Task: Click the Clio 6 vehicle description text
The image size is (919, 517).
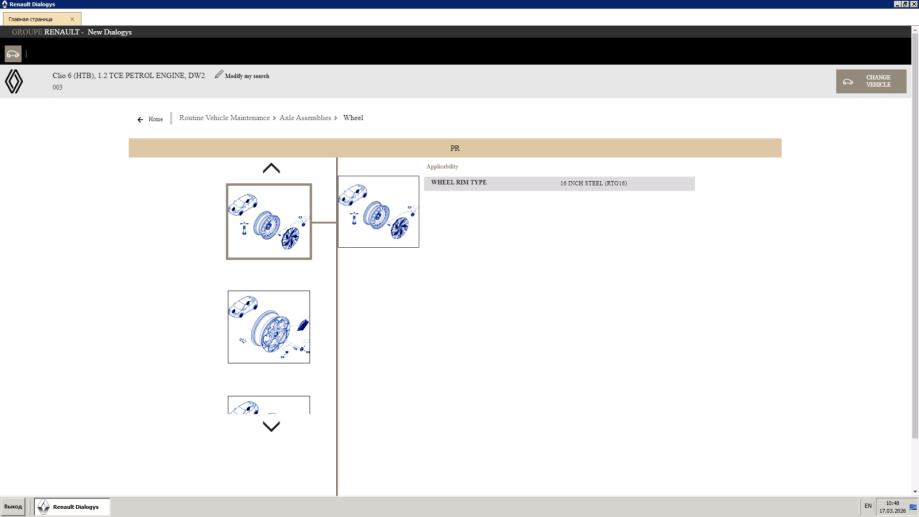Action: 128,76
